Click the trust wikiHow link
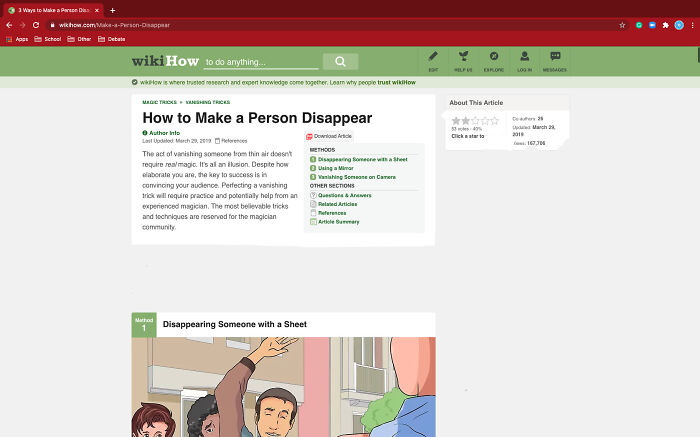The image size is (700, 437). 396,82
